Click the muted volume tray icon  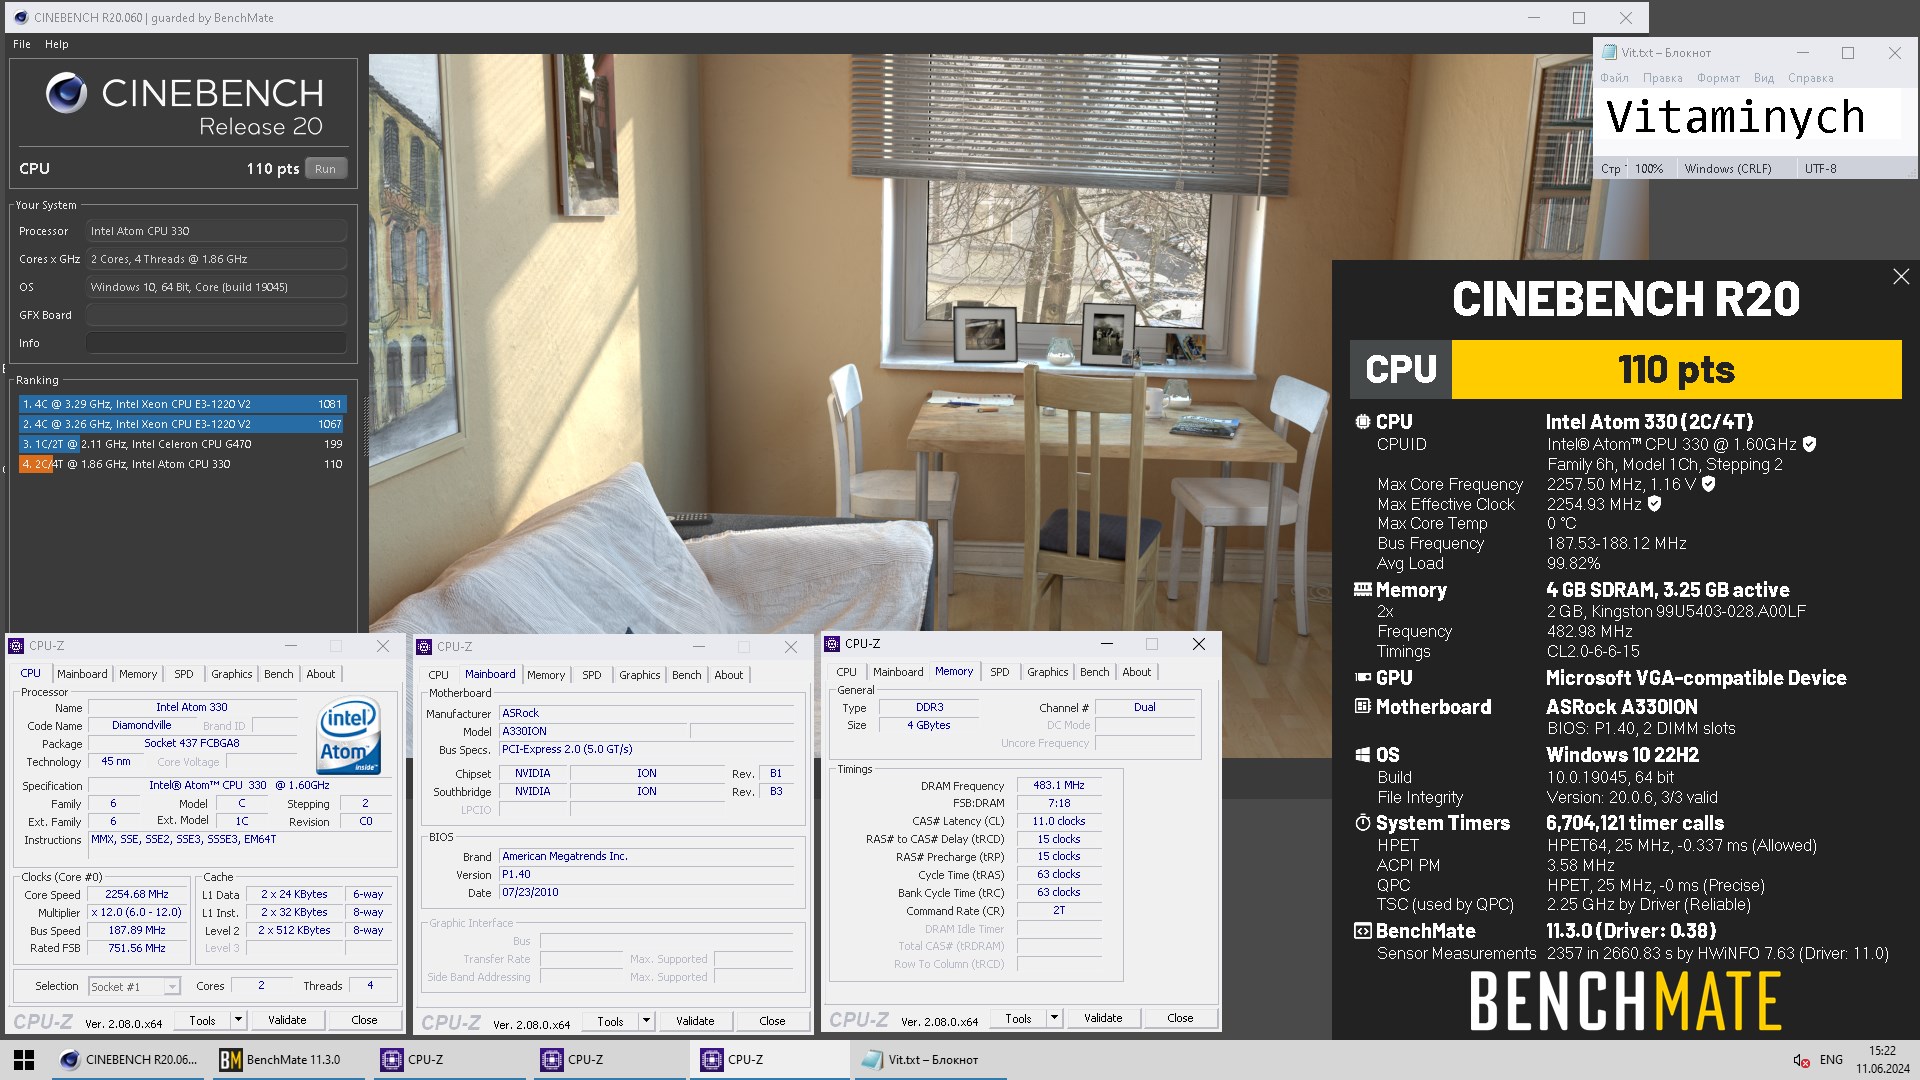(x=1800, y=1060)
